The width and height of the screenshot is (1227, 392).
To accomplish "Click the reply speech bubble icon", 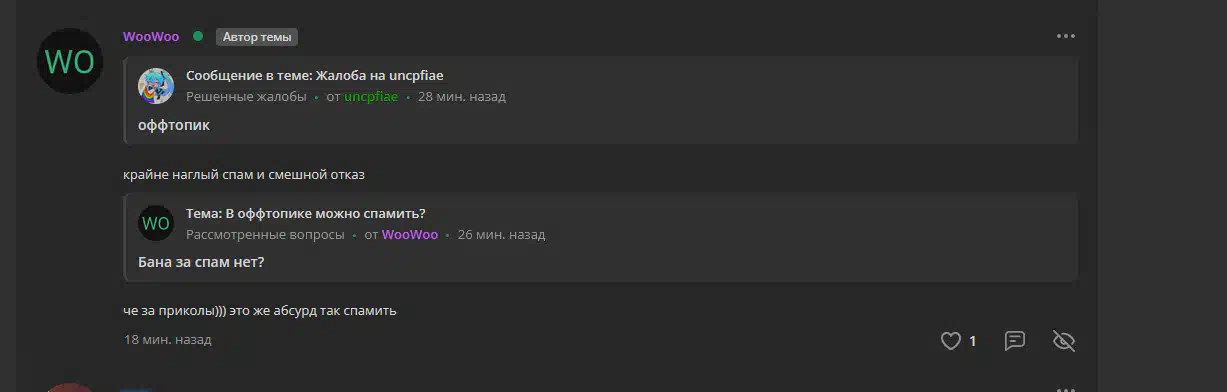I will [x=1014, y=341].
